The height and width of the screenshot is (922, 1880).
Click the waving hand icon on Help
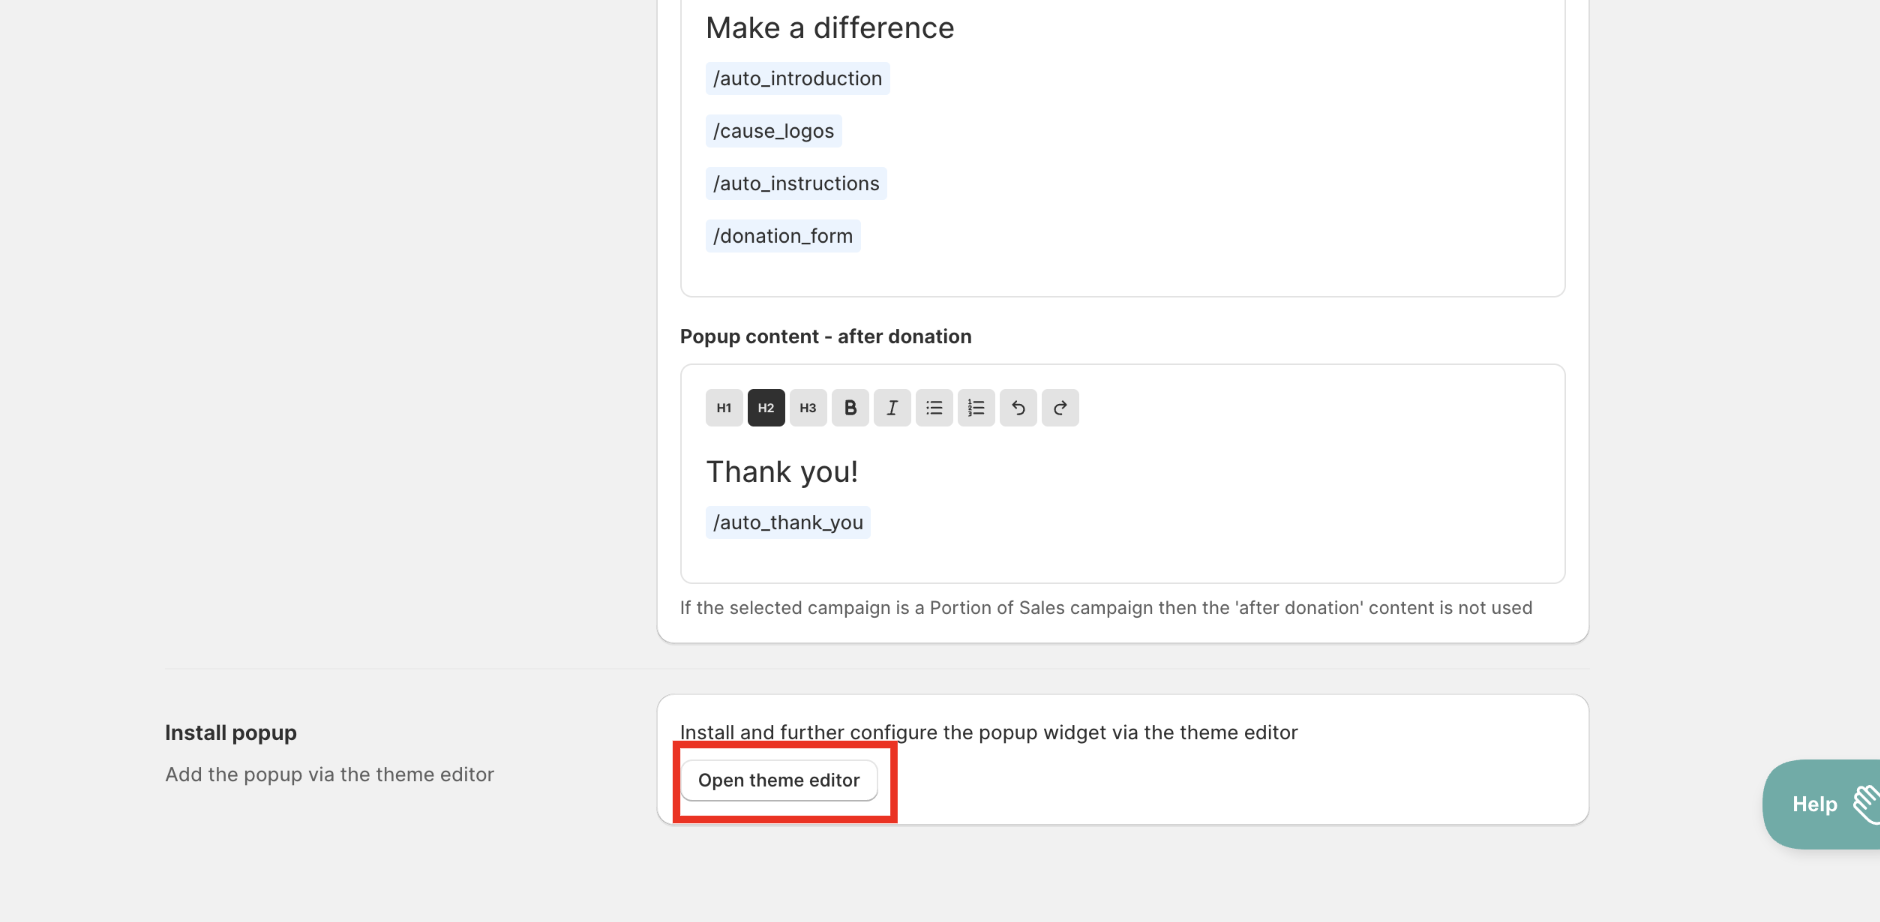(1865, 803)
